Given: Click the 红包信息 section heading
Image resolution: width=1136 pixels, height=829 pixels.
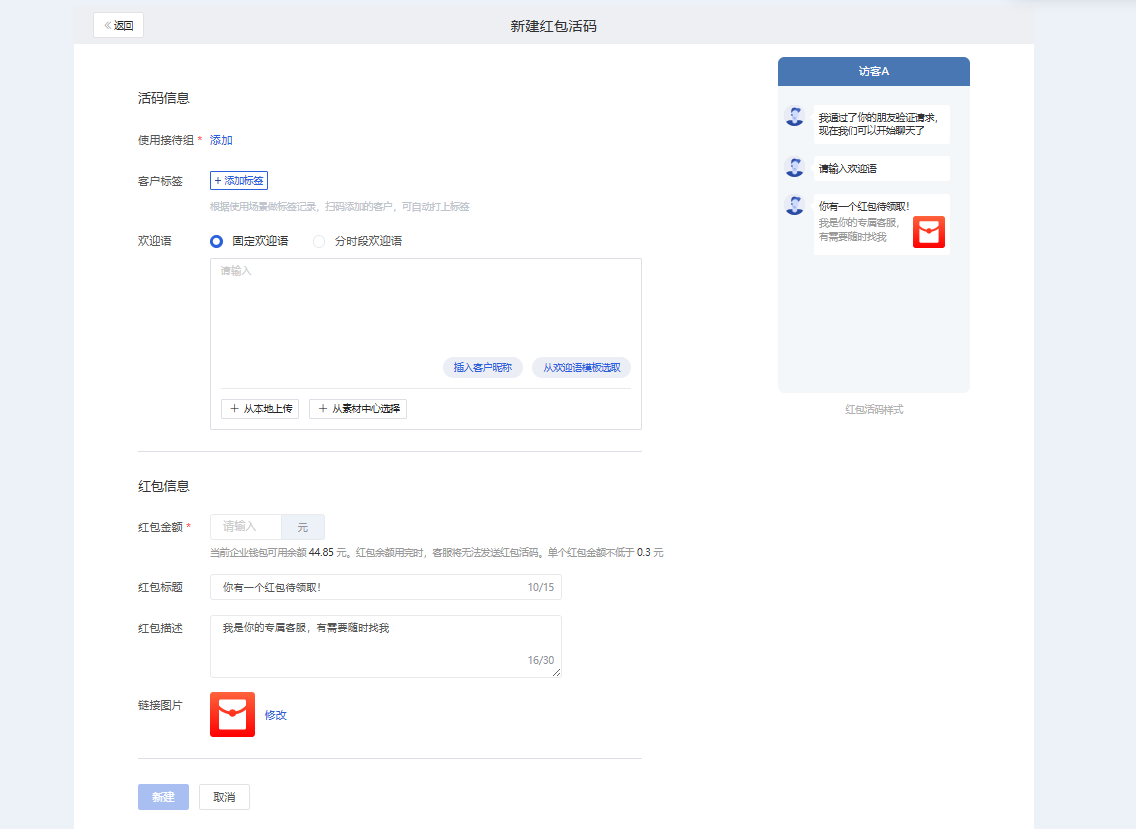Looking at the screenshot, I should click(x=164, y=486).
